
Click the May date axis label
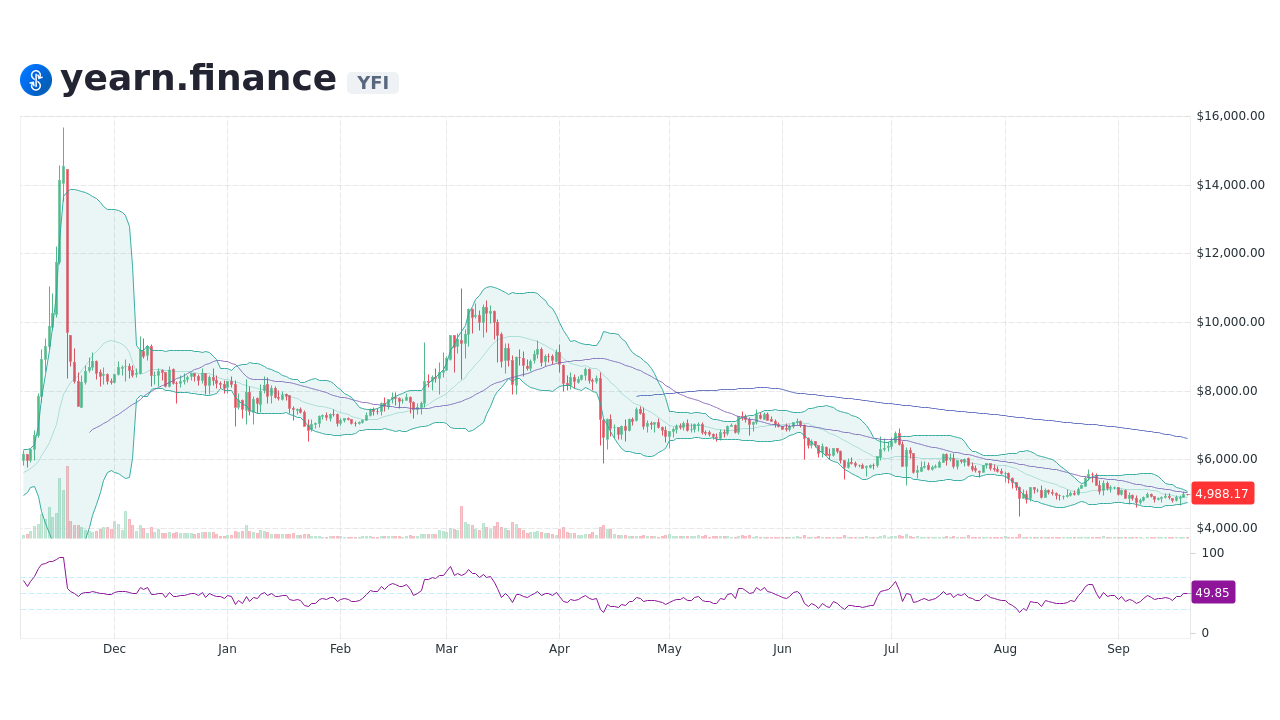point(669,649)
